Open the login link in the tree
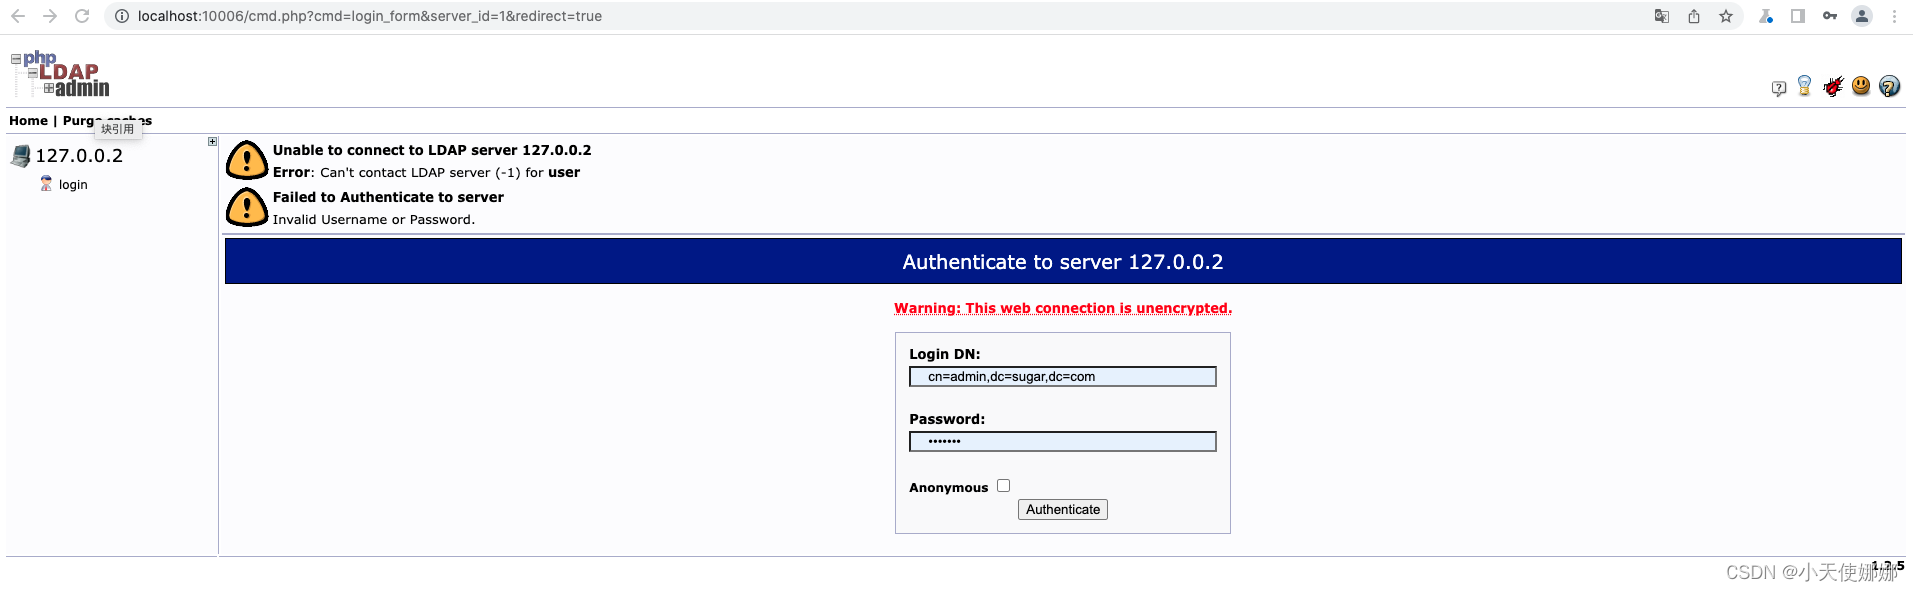 (x=73, y=185)
